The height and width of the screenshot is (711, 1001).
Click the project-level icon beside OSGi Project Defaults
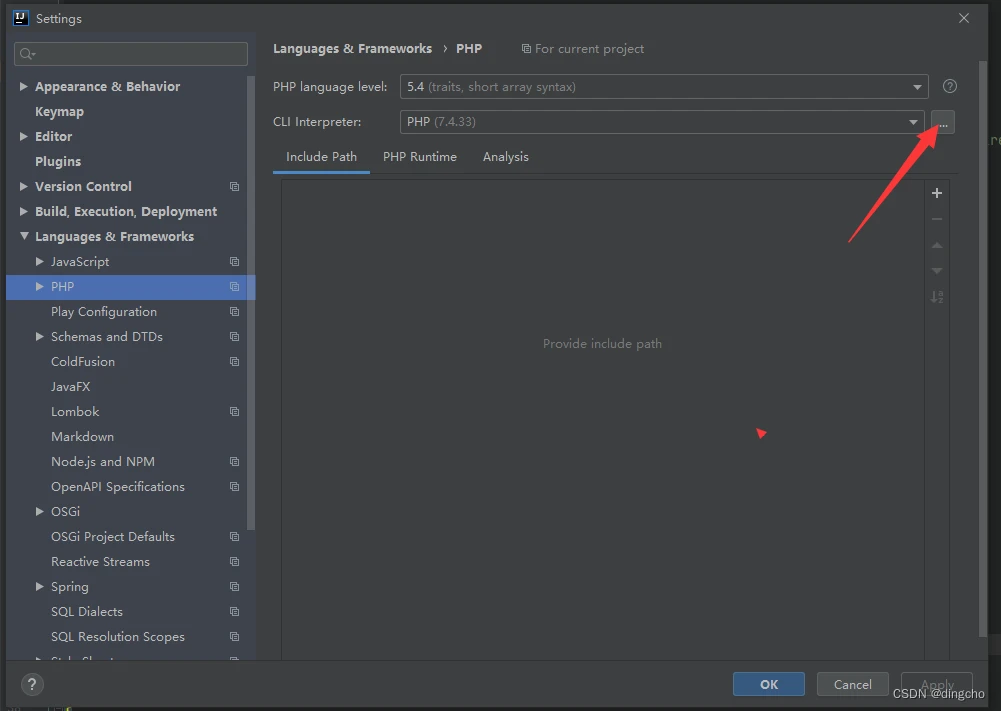(x=234, y=537)
